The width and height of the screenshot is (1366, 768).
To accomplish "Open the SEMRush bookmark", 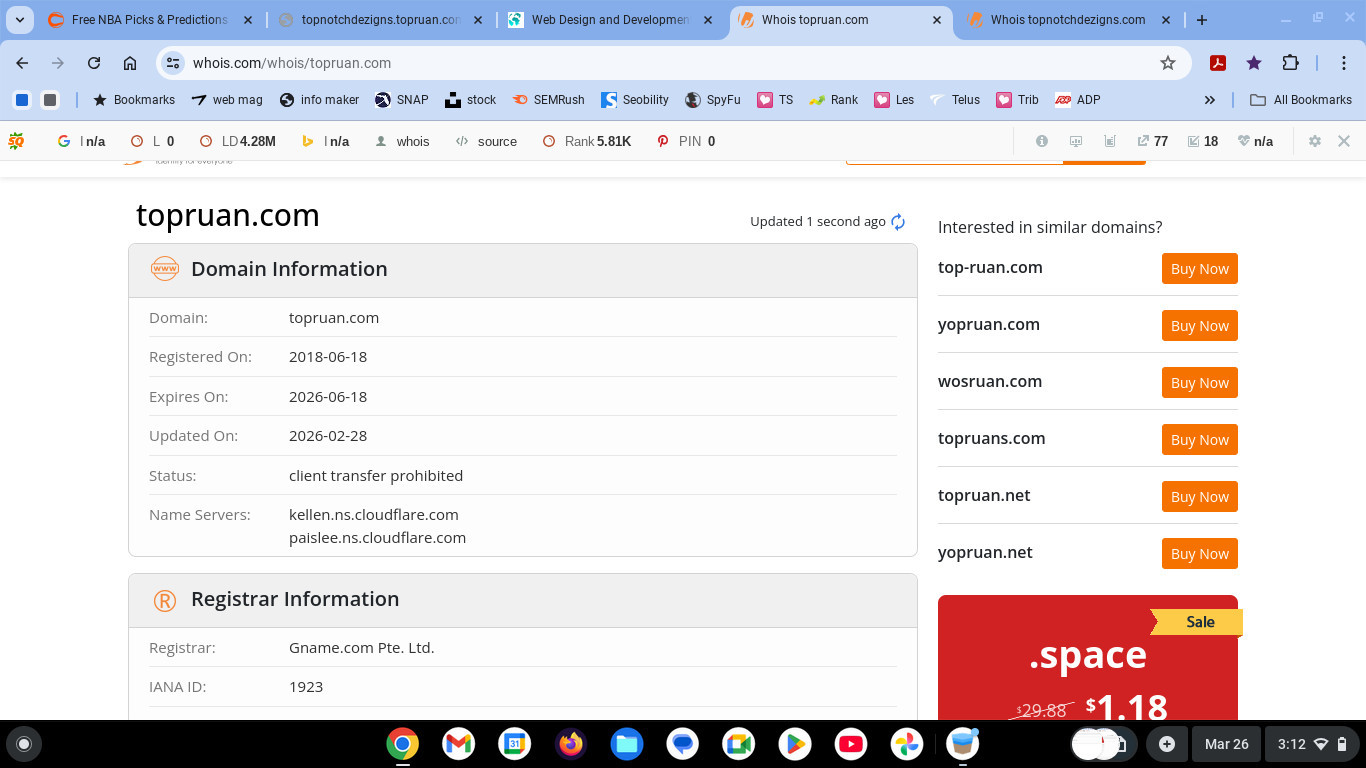I will coord(549,100).
